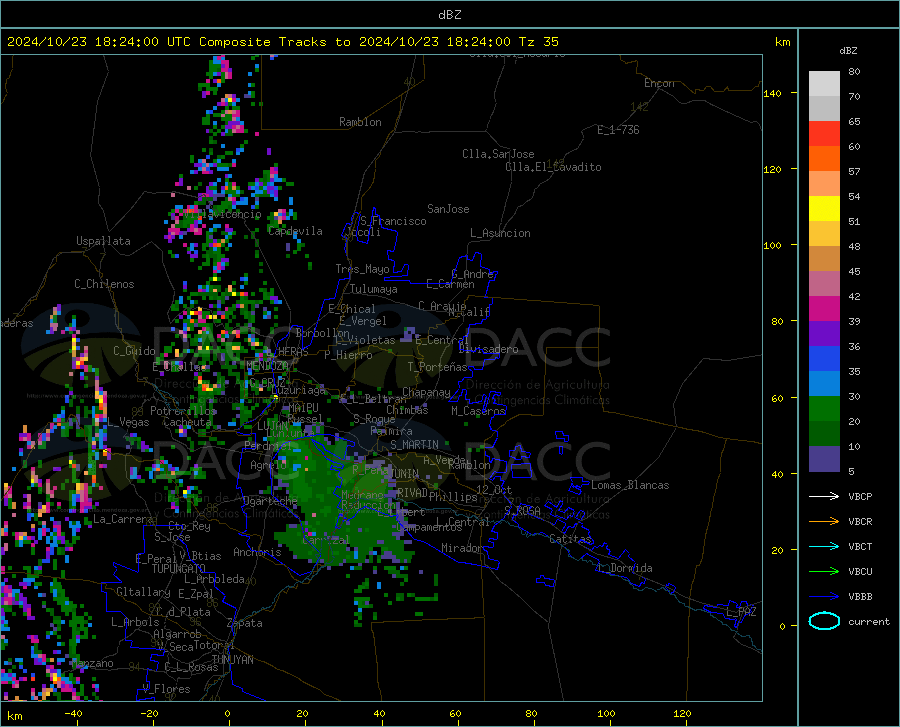Click the 12_Oct map label

(x=494, y=489)
